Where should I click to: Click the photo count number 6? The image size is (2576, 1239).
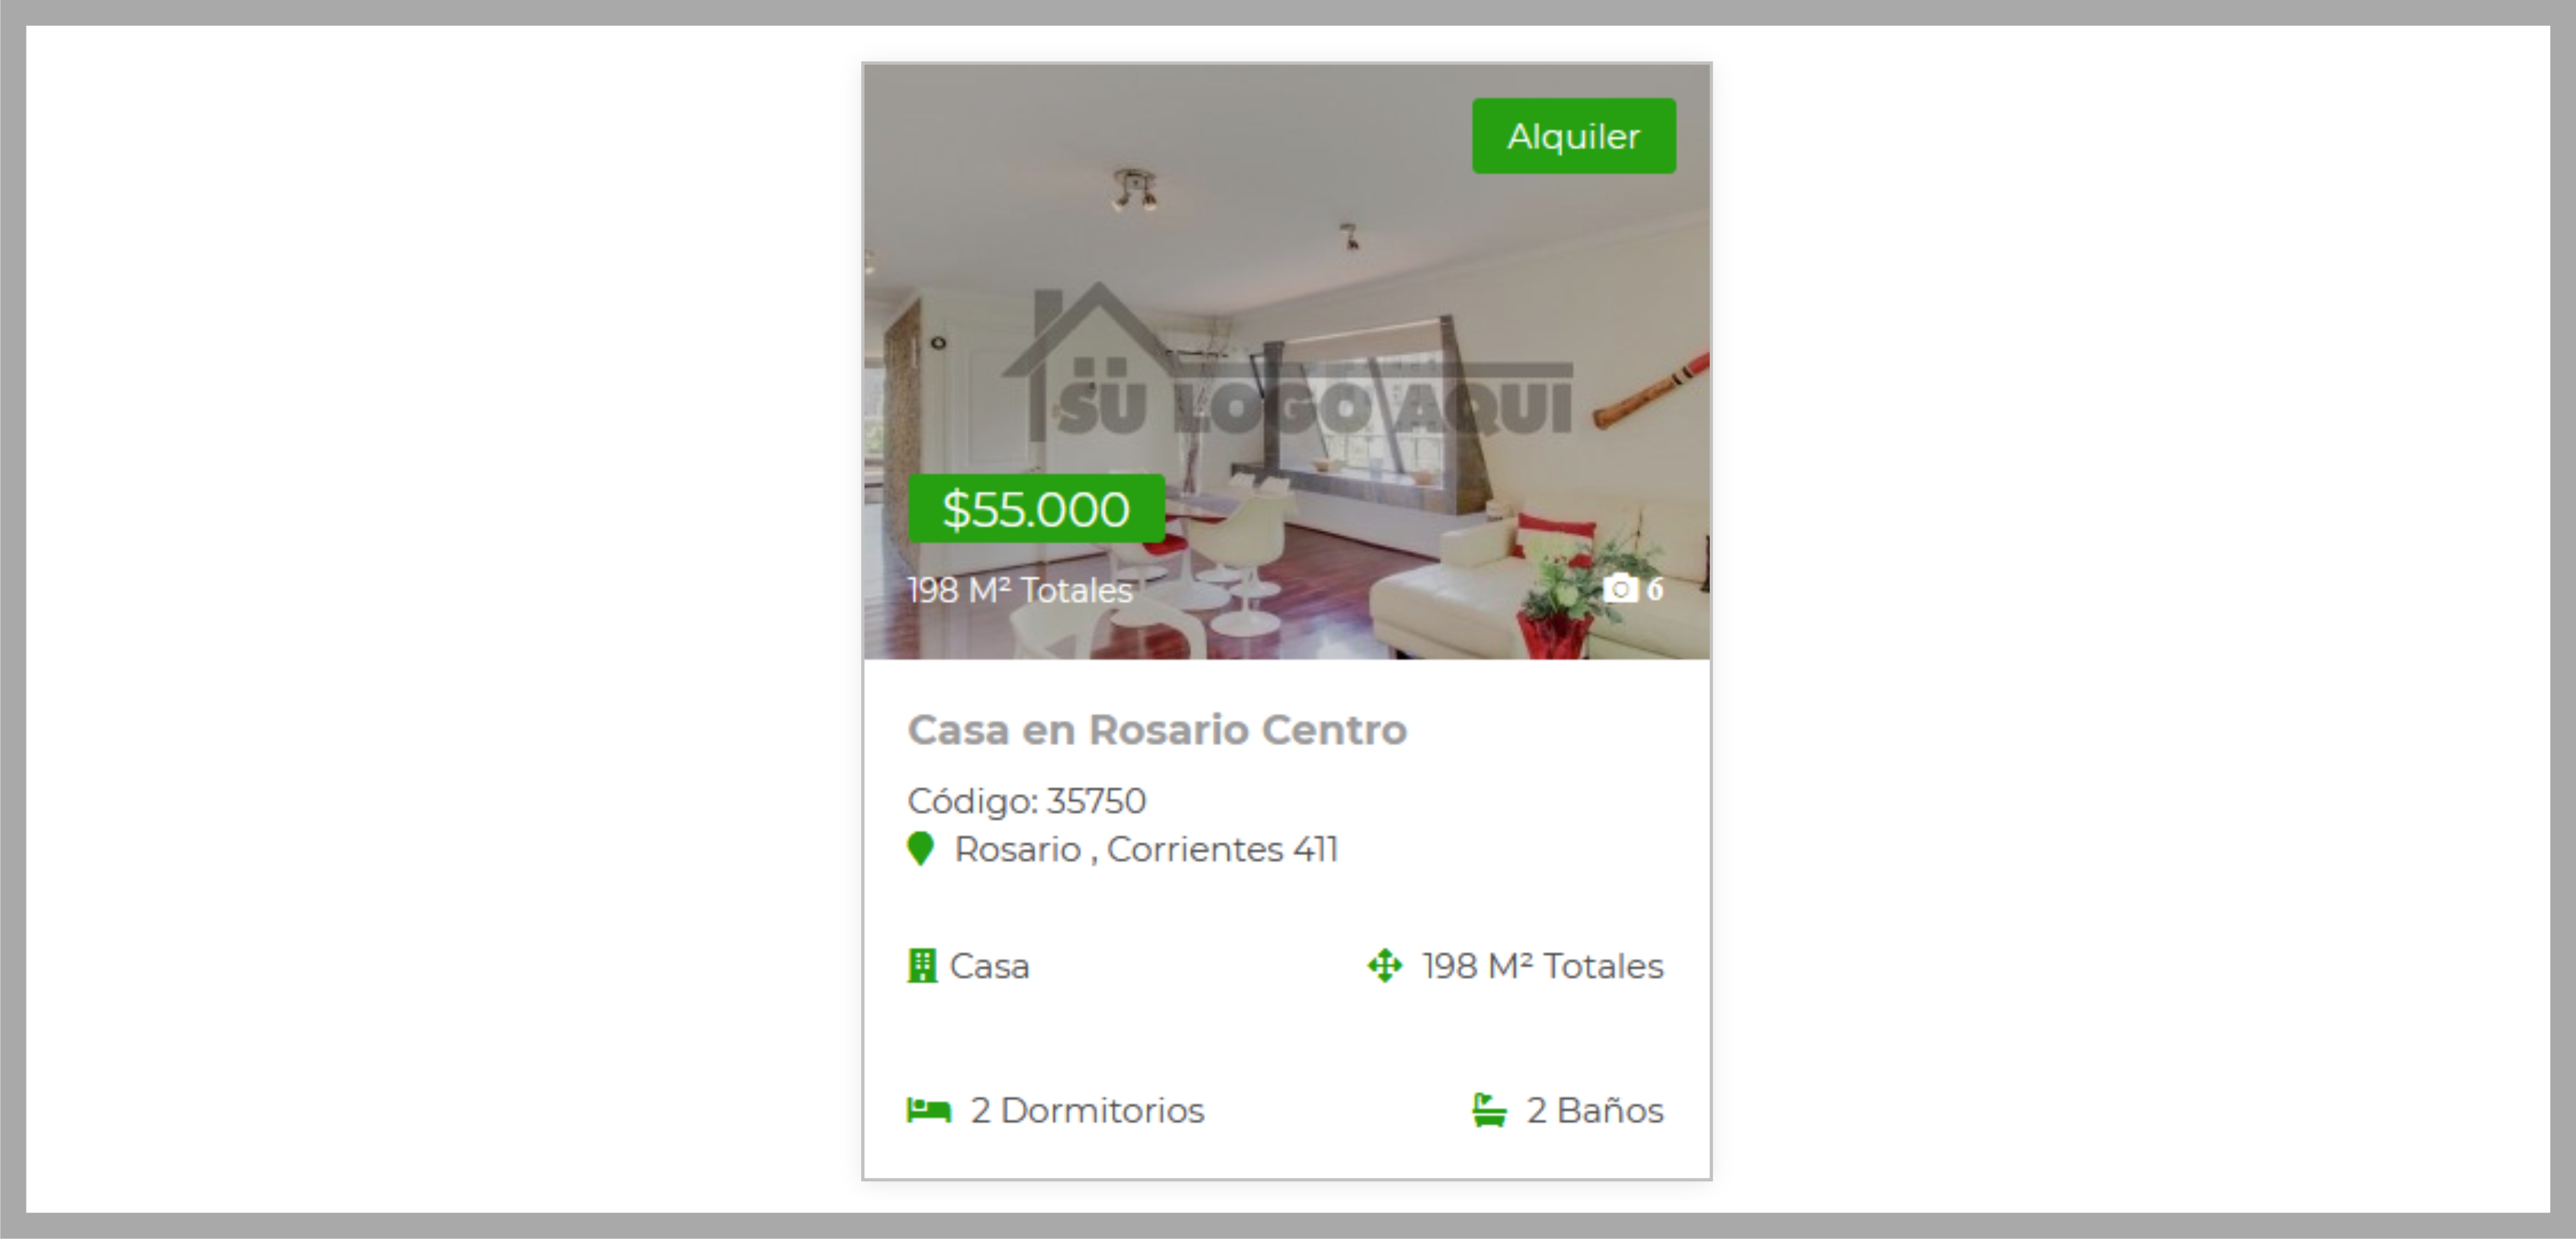click(1655, 589)
